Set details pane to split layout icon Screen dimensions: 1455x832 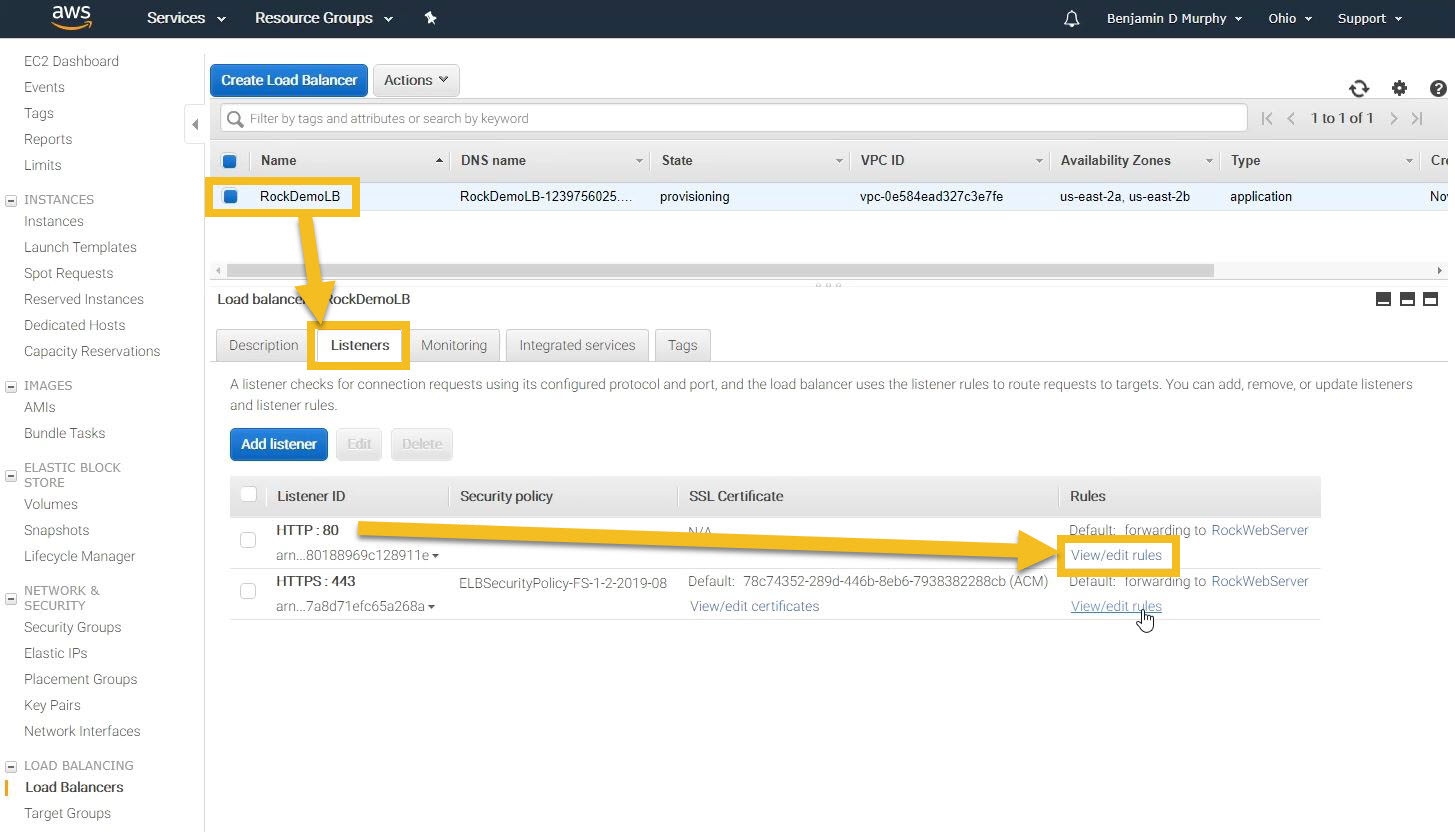[1407, 299]
